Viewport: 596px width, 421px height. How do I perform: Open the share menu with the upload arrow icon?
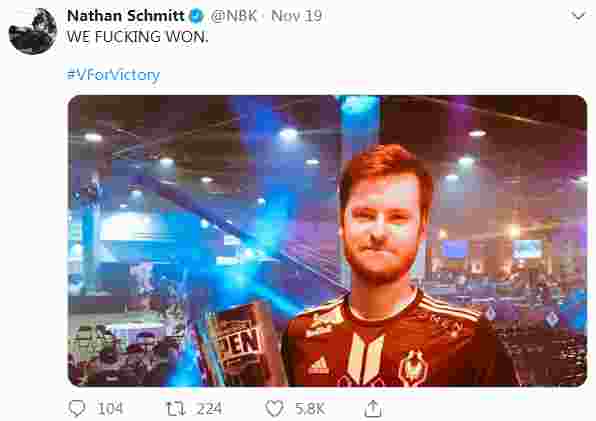coord(373,409)
